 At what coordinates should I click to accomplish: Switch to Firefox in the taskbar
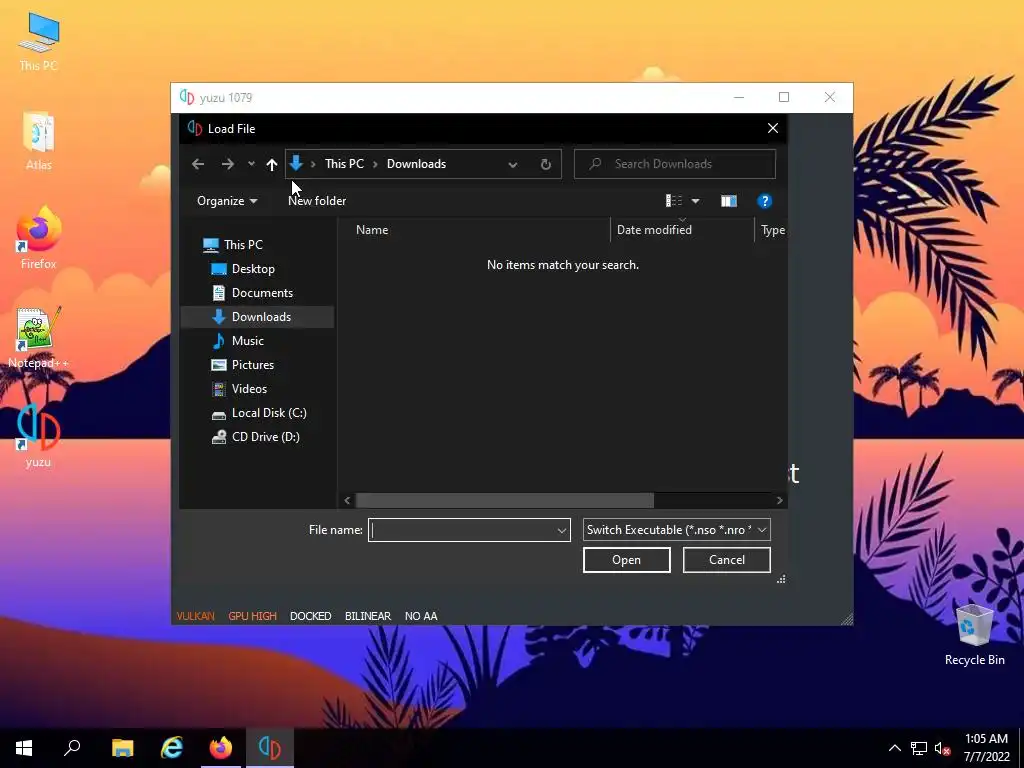(x=221, y=748)
